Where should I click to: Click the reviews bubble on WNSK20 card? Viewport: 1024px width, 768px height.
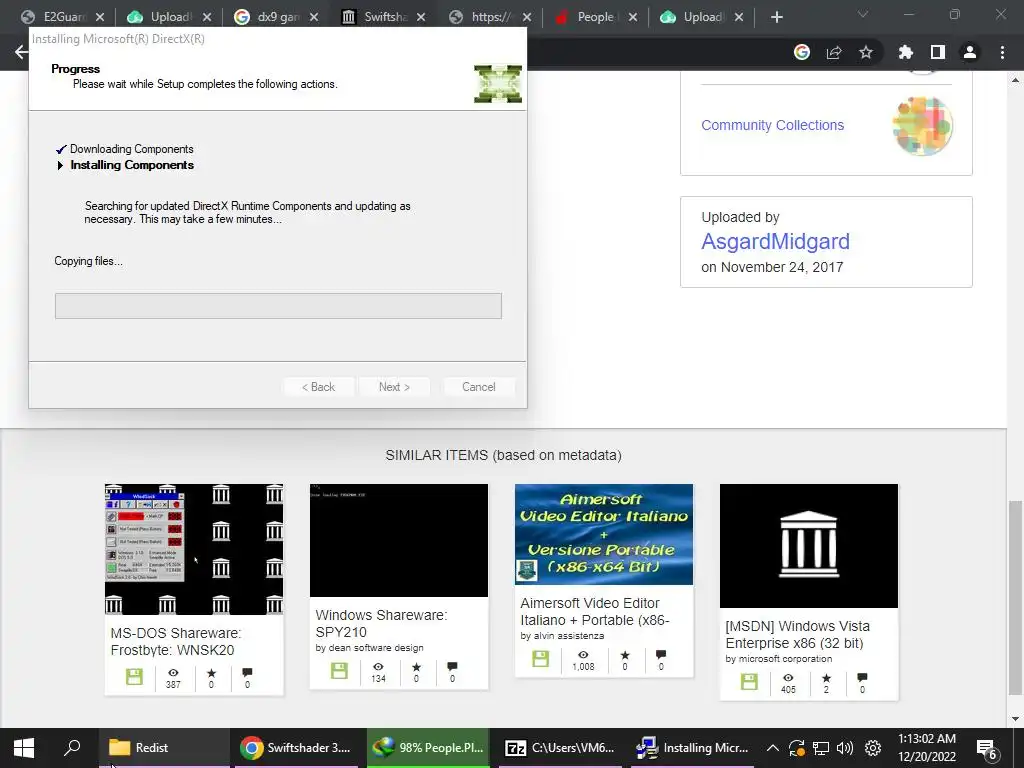click(247, 673)
